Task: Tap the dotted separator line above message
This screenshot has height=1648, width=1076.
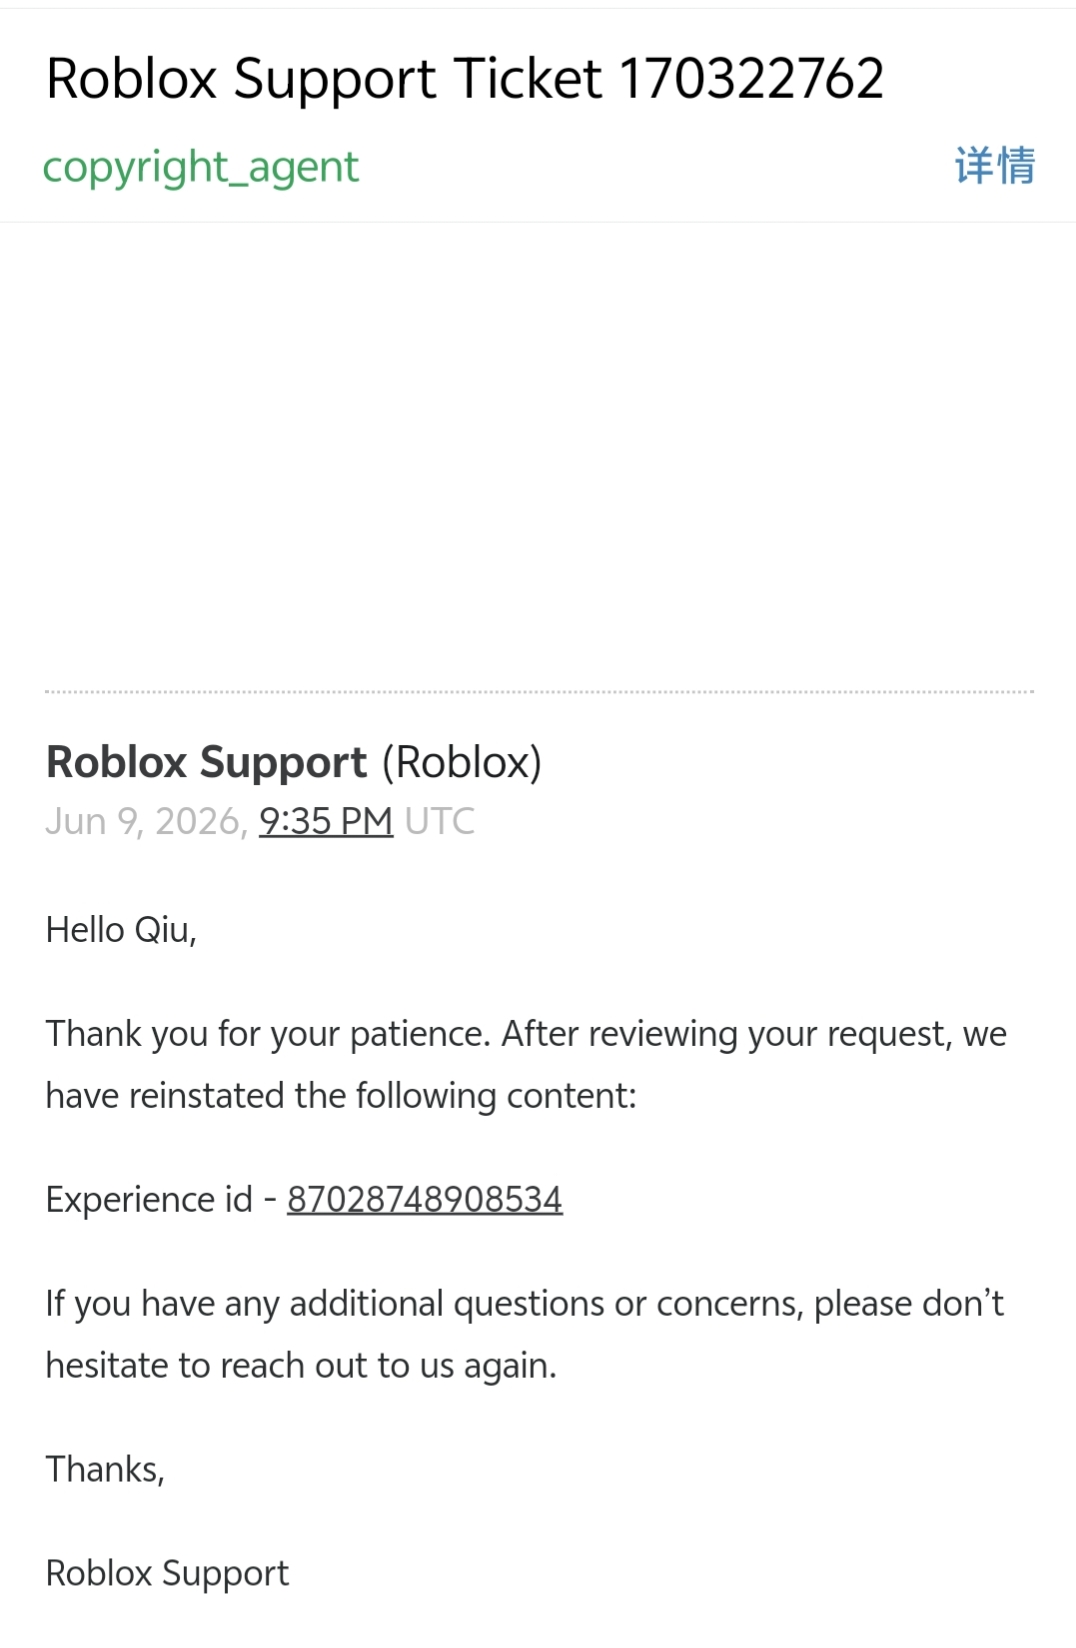Action: 539,691
